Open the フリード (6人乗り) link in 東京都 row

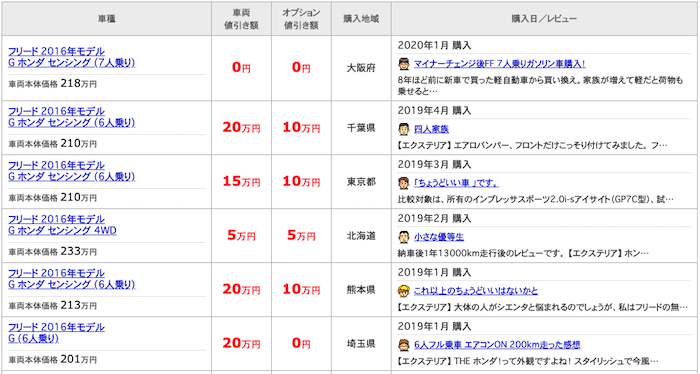pos(71,171)
